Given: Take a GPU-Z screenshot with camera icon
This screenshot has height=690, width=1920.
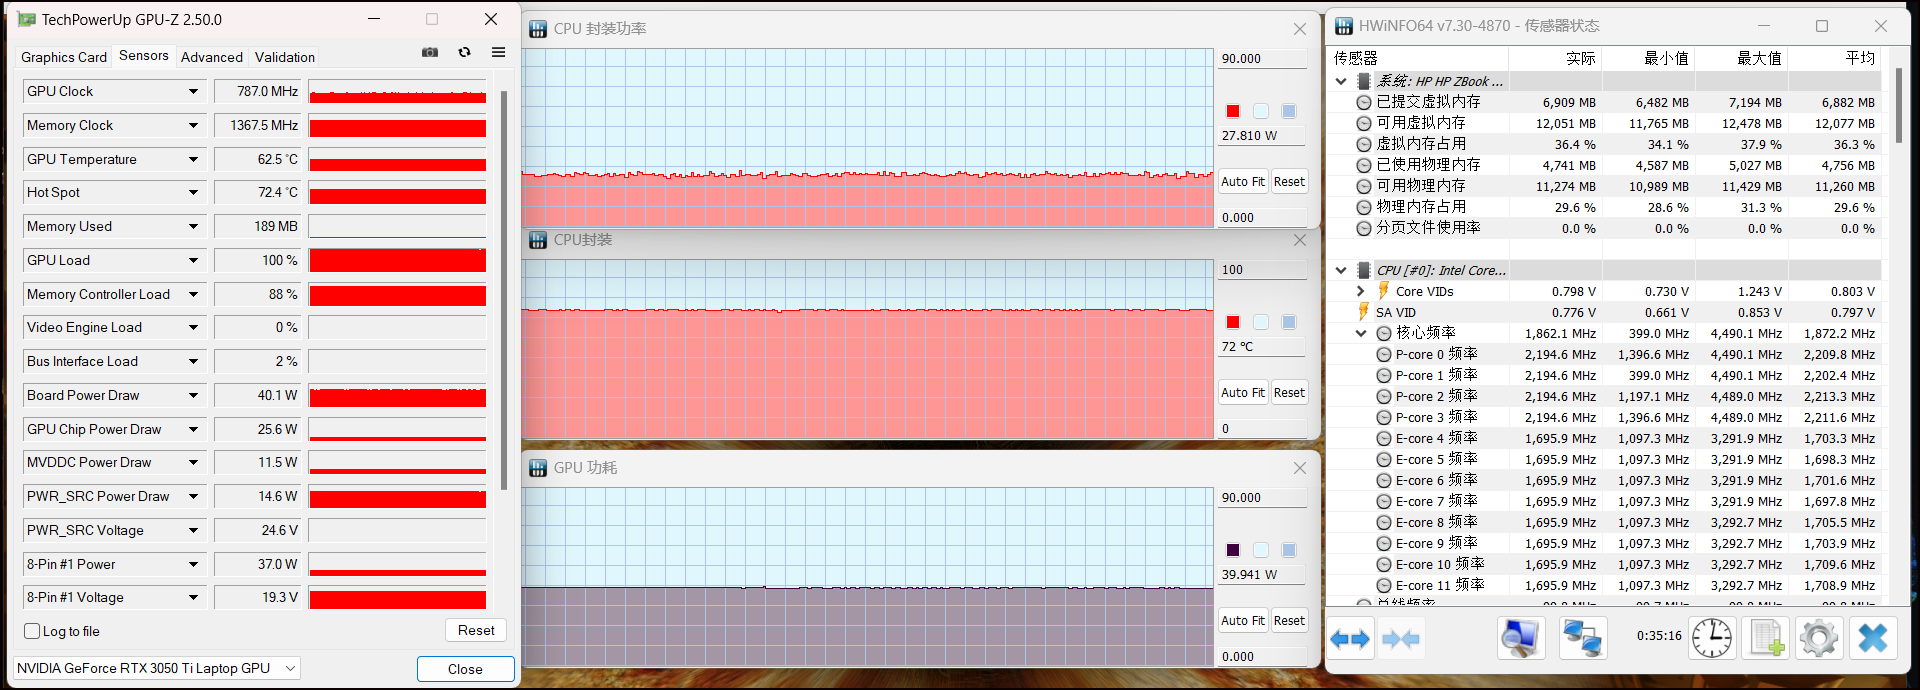Looking at the screenshot, I should (430, 53).
